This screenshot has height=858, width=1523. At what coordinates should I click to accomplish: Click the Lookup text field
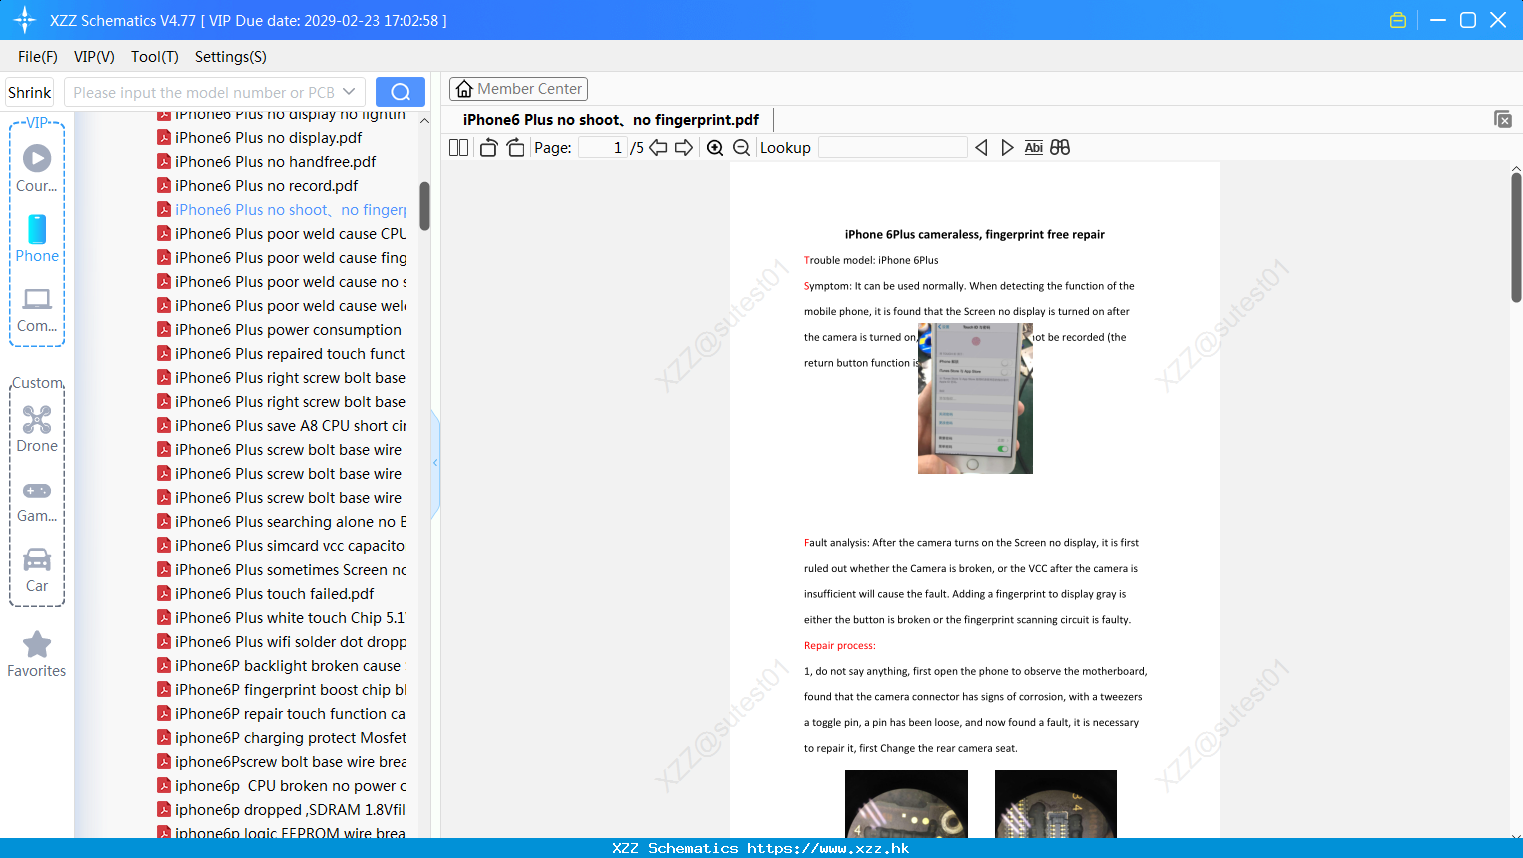click(x=892, y=148)
